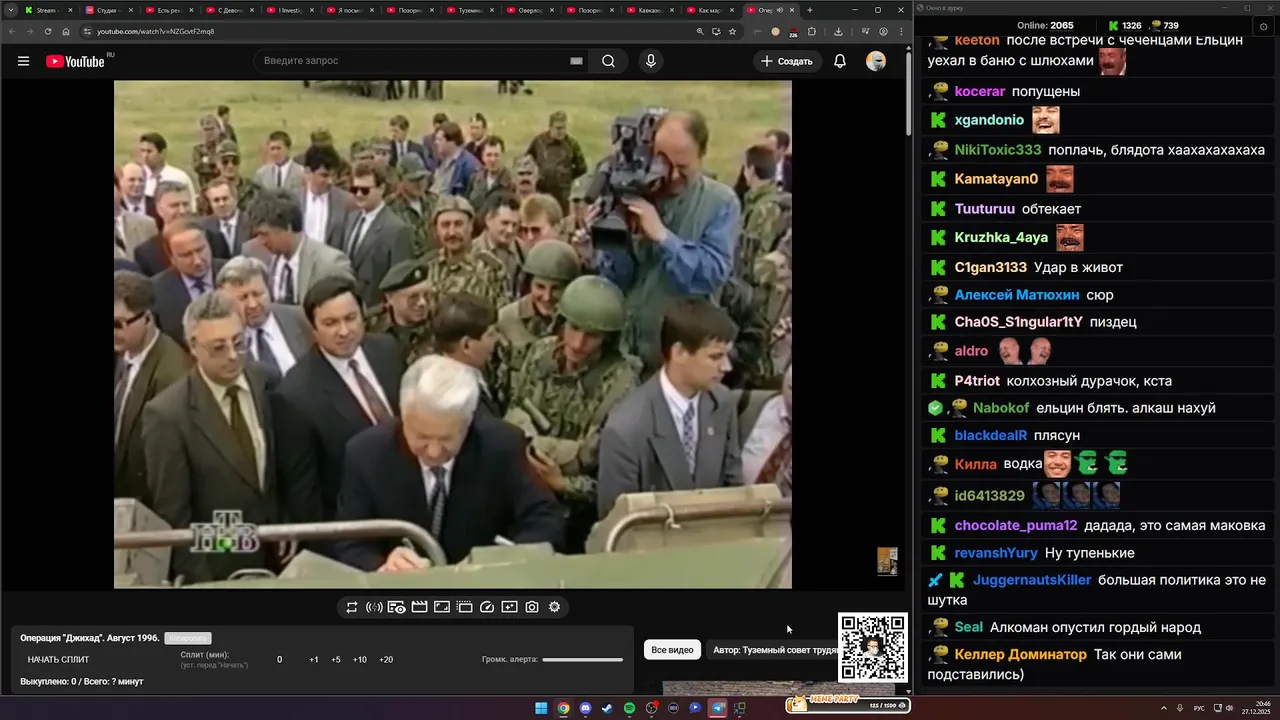Open the browser tab search dropdown

[x=12, y=10]
